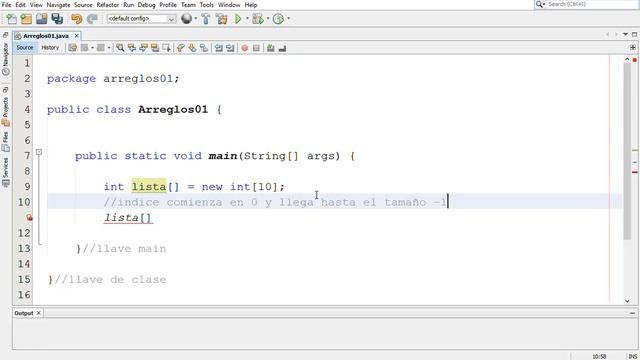The height and width of the screenshot is (360, 640).
Task: Undo the last edit with the toolbar icon
Action: point(76,19)
